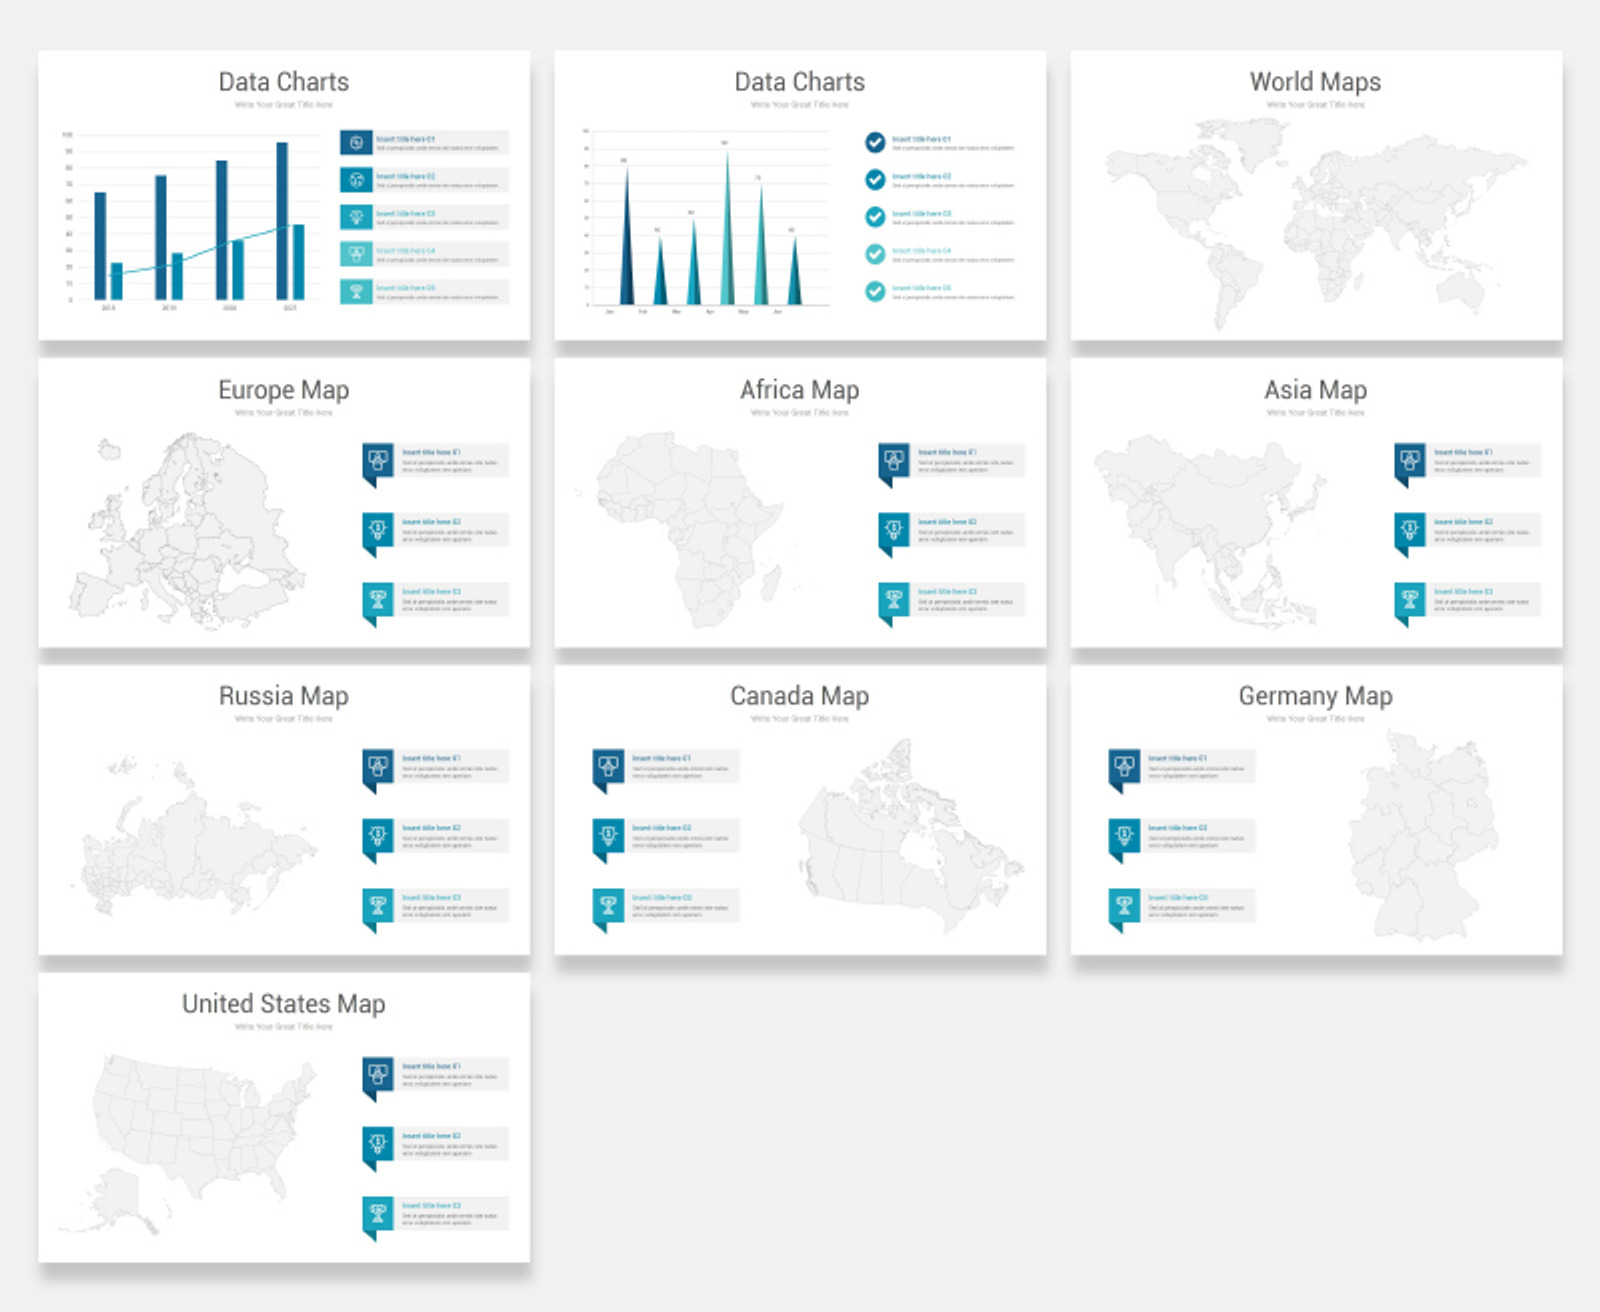Toggle the checkmark circle beside title C1
The height and width of the screenshot is (1312, 1600).
pyautogui.click(x=875, y=141)
